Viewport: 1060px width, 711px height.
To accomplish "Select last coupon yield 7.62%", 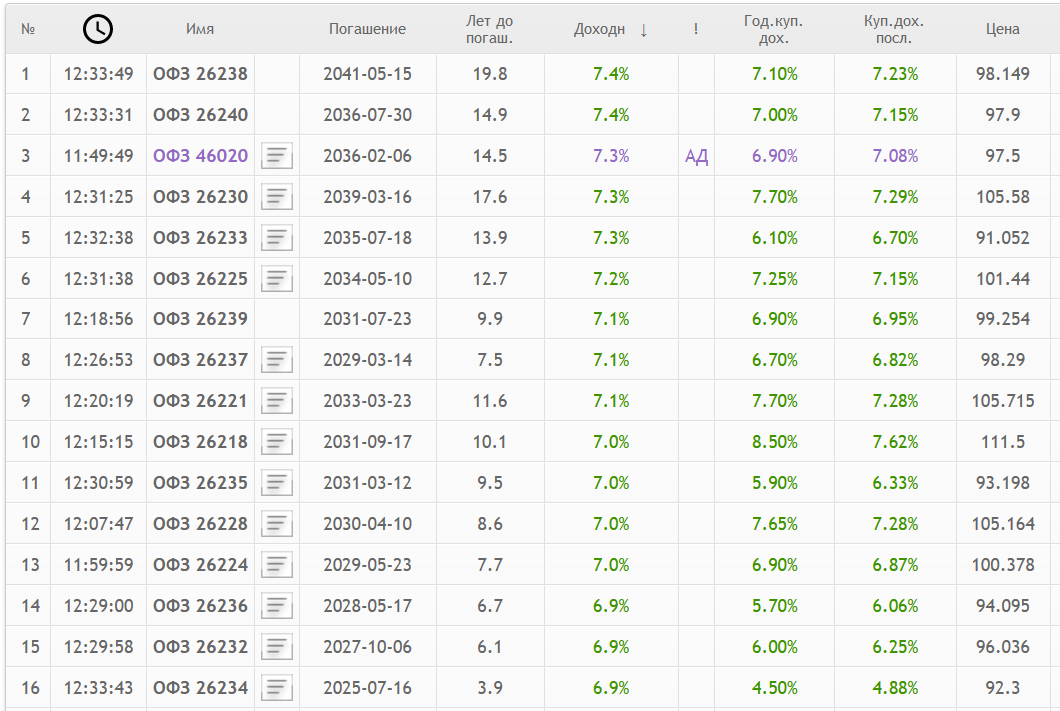I will [x=894, y=442].
